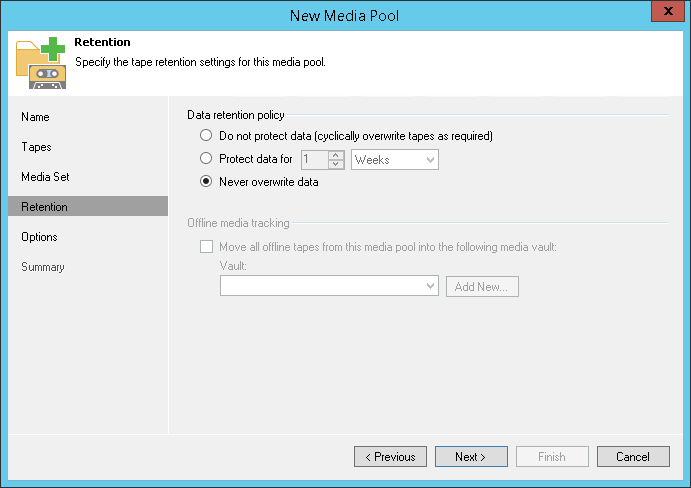
Task: Go to the Name step
Action: [35, 117]
